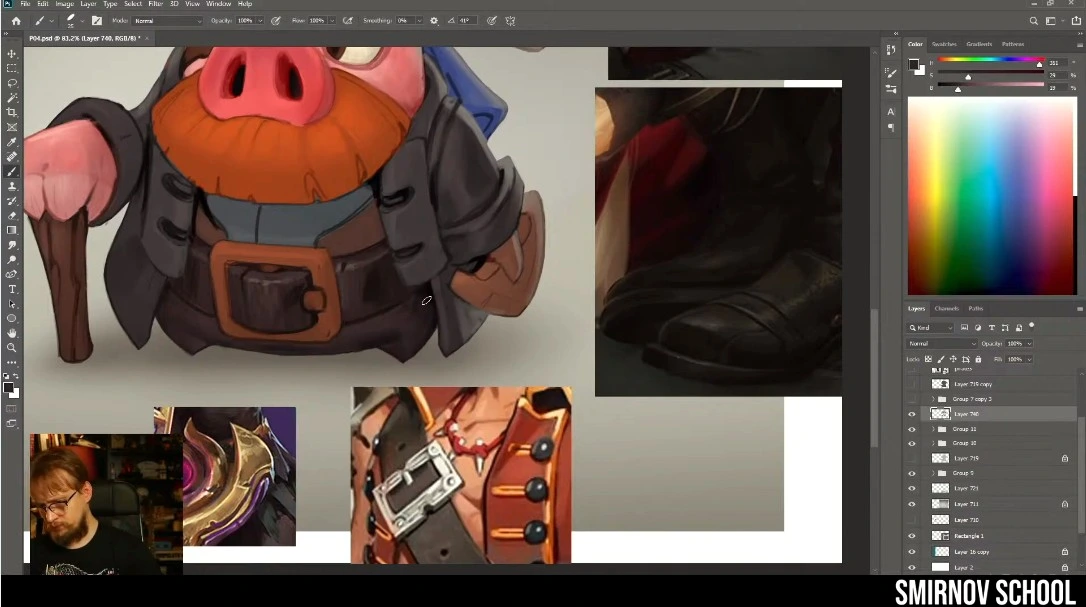
Task: Choose the Horizontal Type tool
Action: point(12,289)
